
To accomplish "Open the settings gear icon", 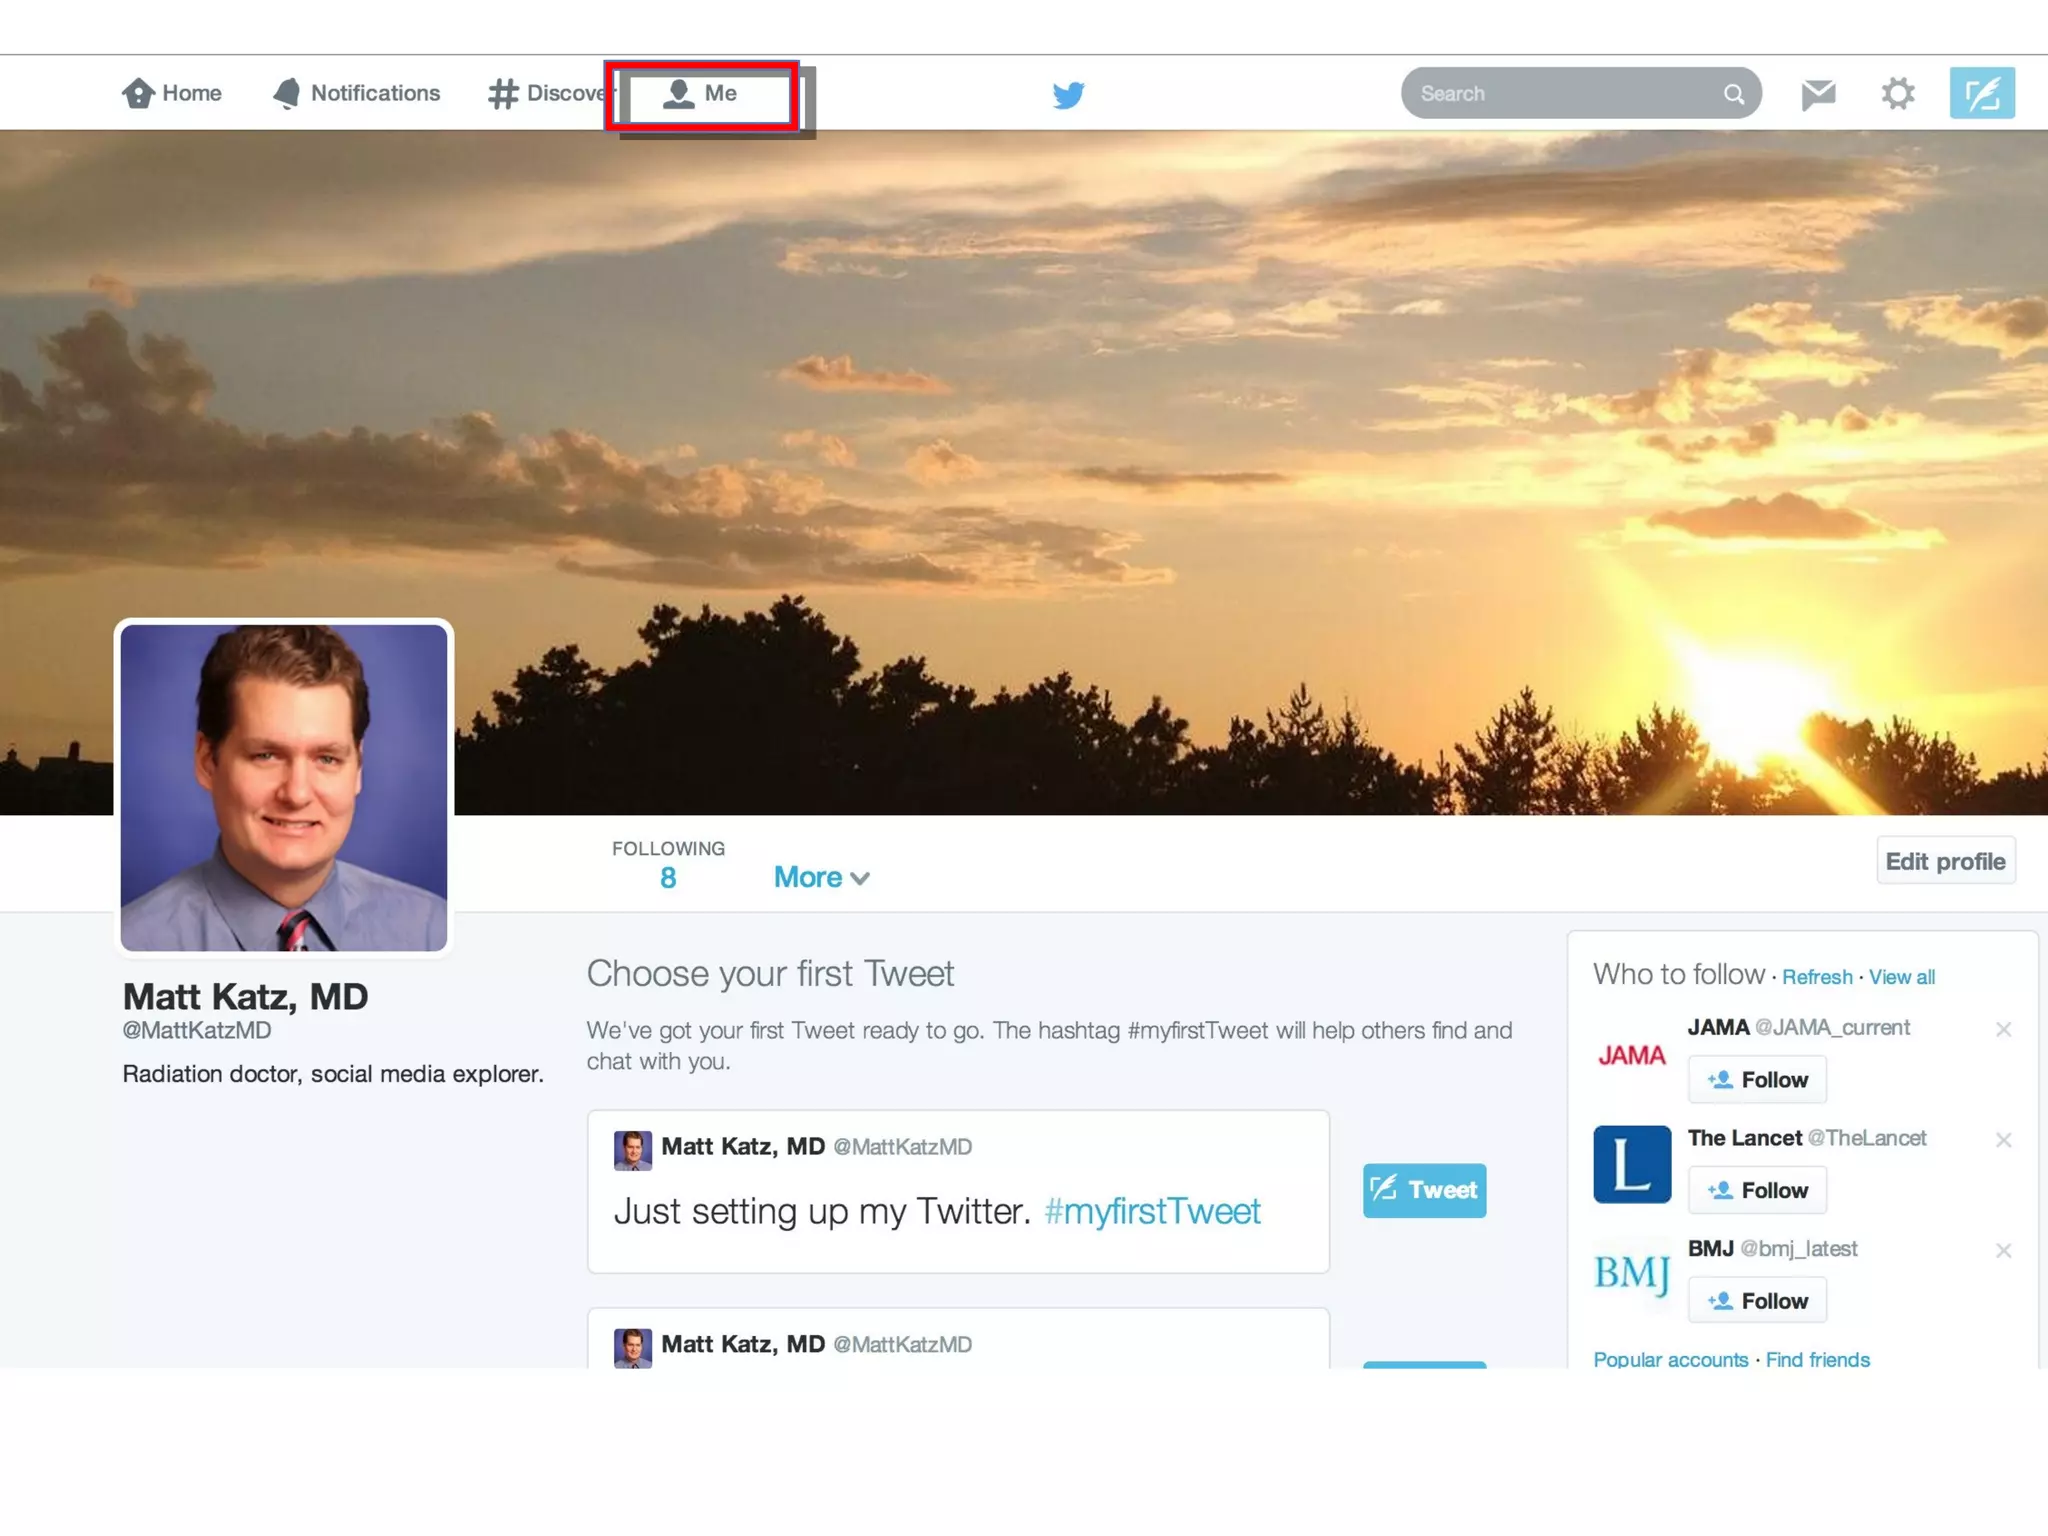I will point(1897,94).
